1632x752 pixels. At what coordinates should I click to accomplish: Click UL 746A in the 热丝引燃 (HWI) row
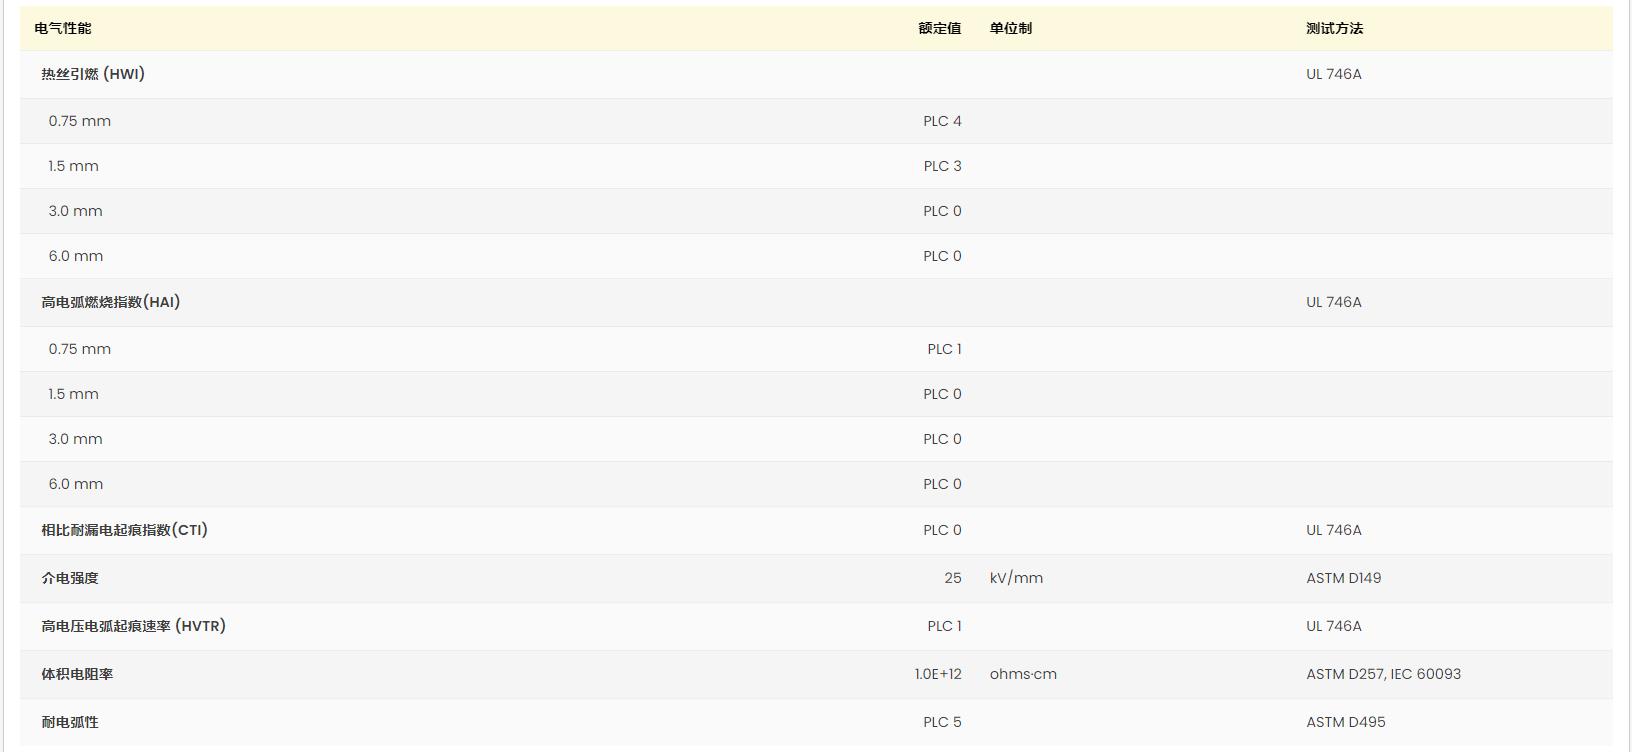tap(1334, 74)
